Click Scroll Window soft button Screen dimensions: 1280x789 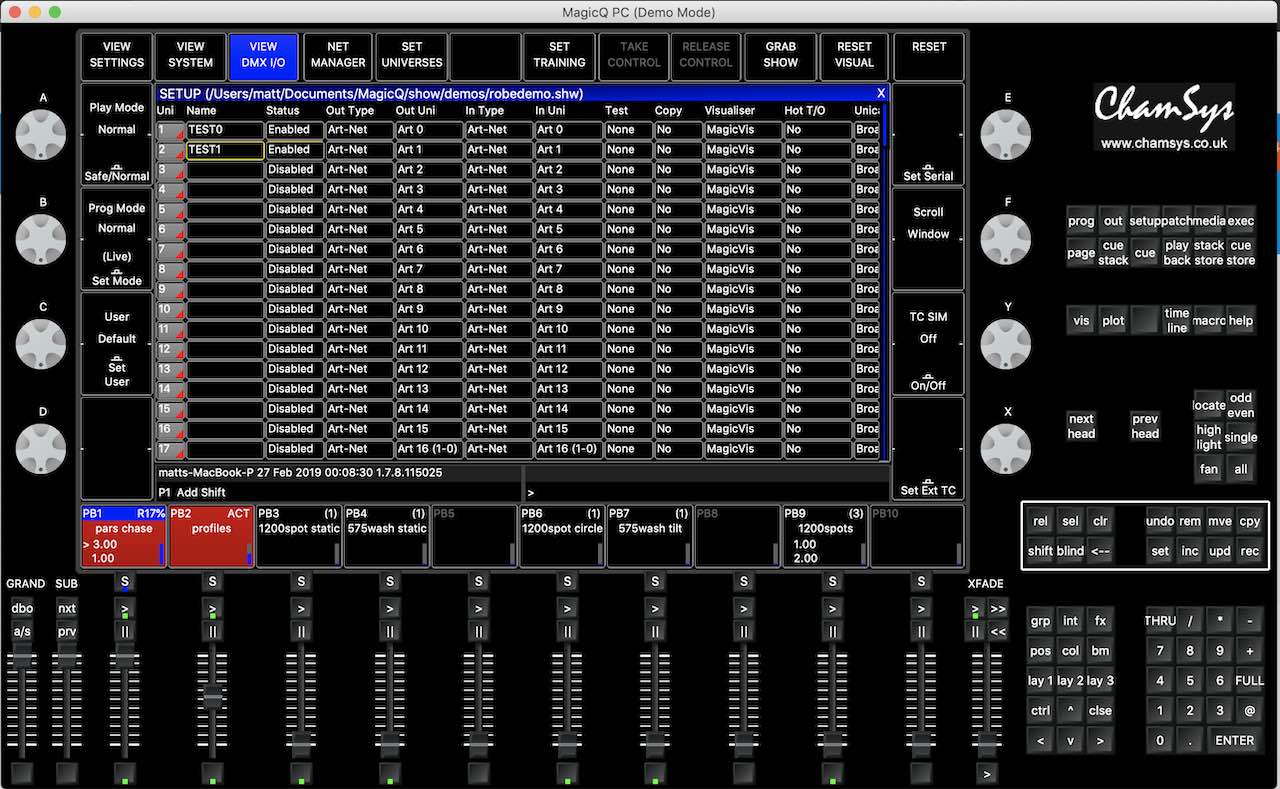click(x=928, y=223)
